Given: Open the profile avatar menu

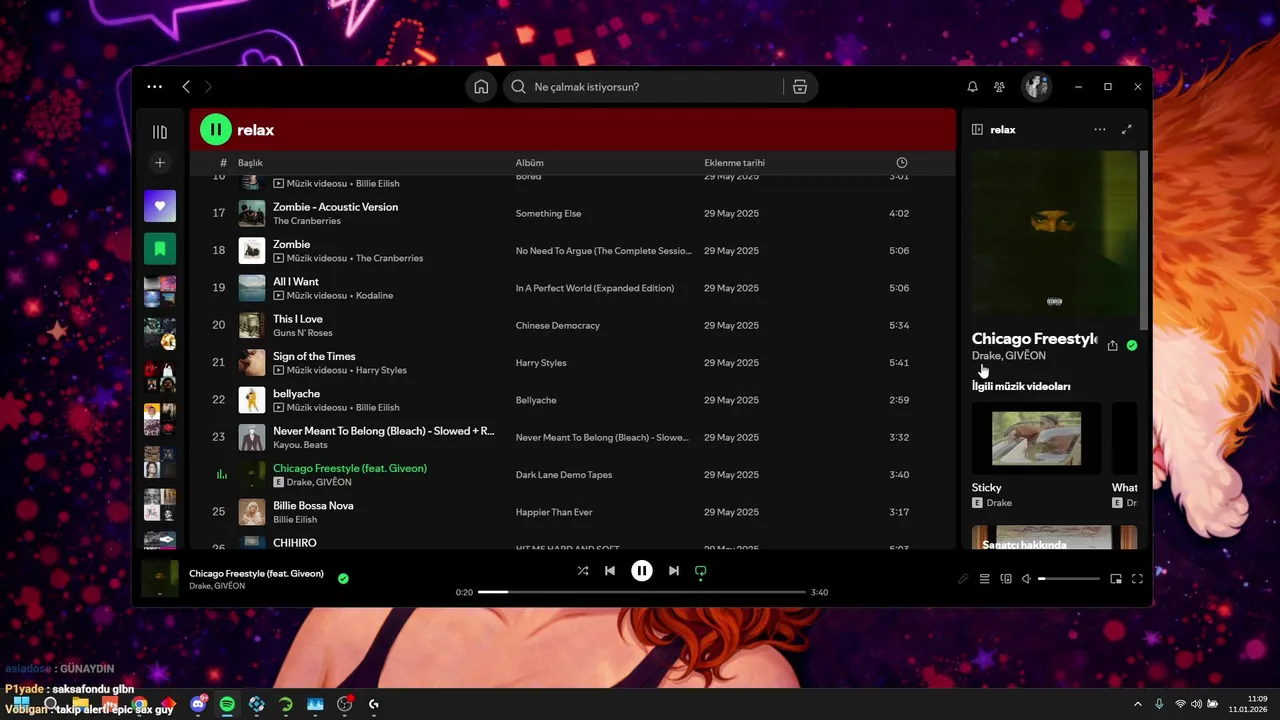Looking at the screenshot, I should click(1036, 87).
